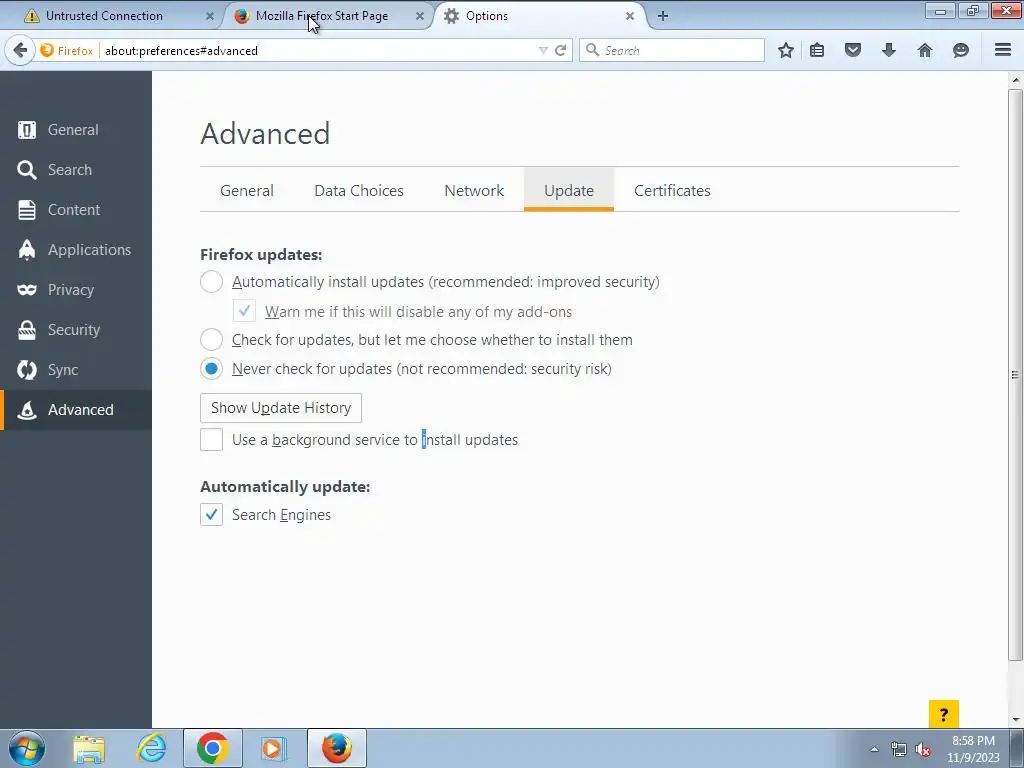Click the Firefox taskbar button
Screen dimensions: 1024x768
point(336,748)
